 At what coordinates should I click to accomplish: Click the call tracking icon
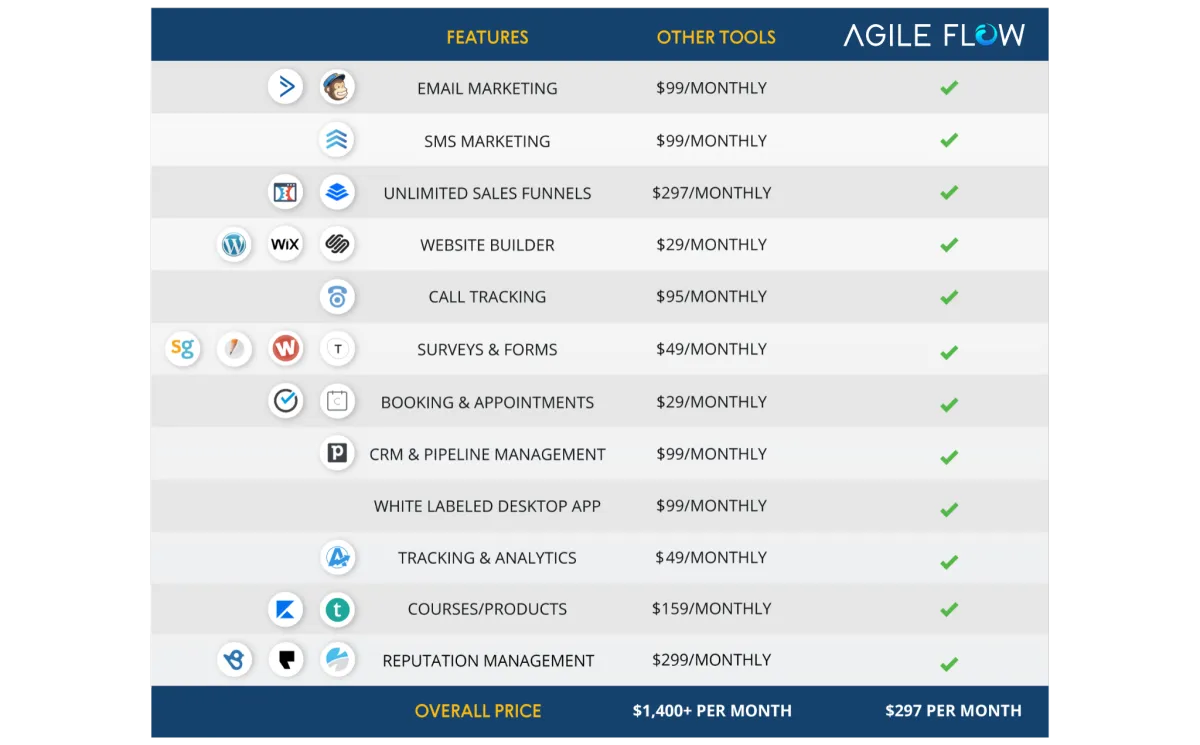[338, 297]
